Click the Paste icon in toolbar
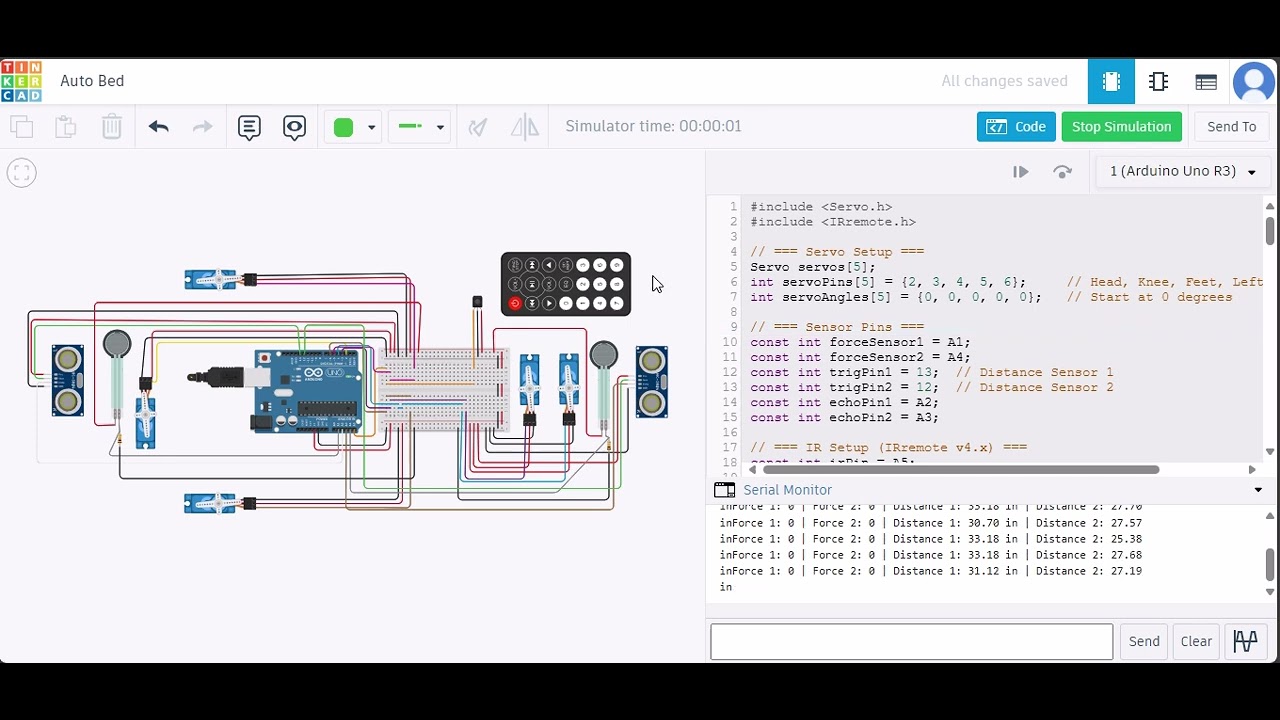 click(x=66, y=127)
